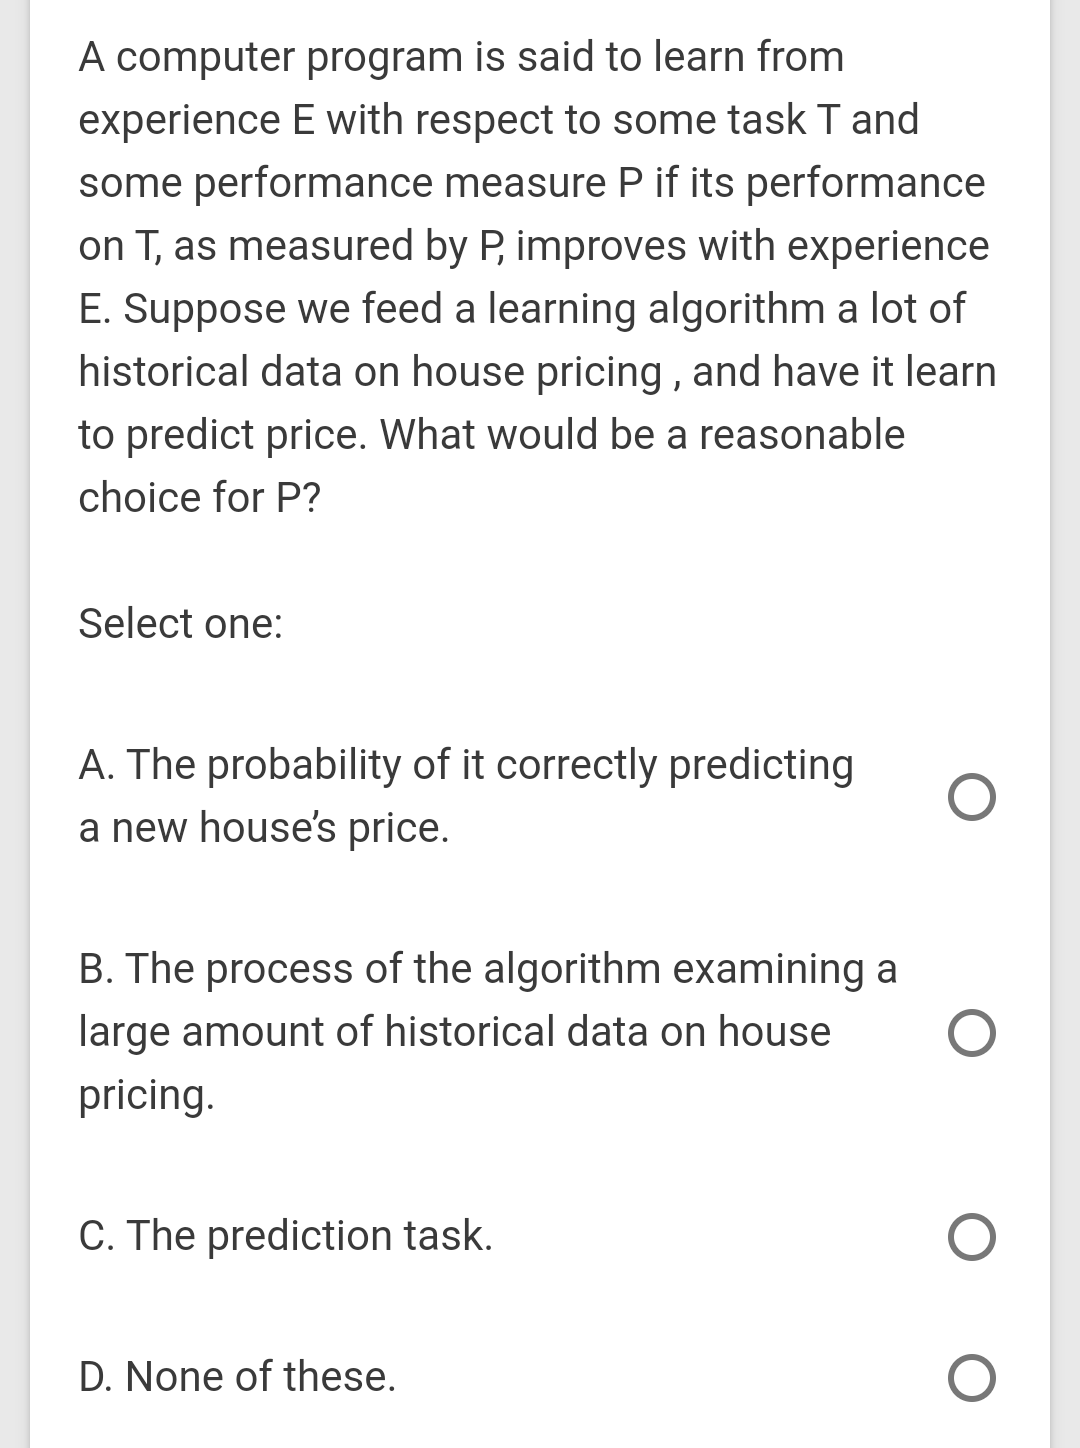Click the 'Select one:' prompt text
1080x1448 pixels.
pyautogui.click(x=181, y=624)
